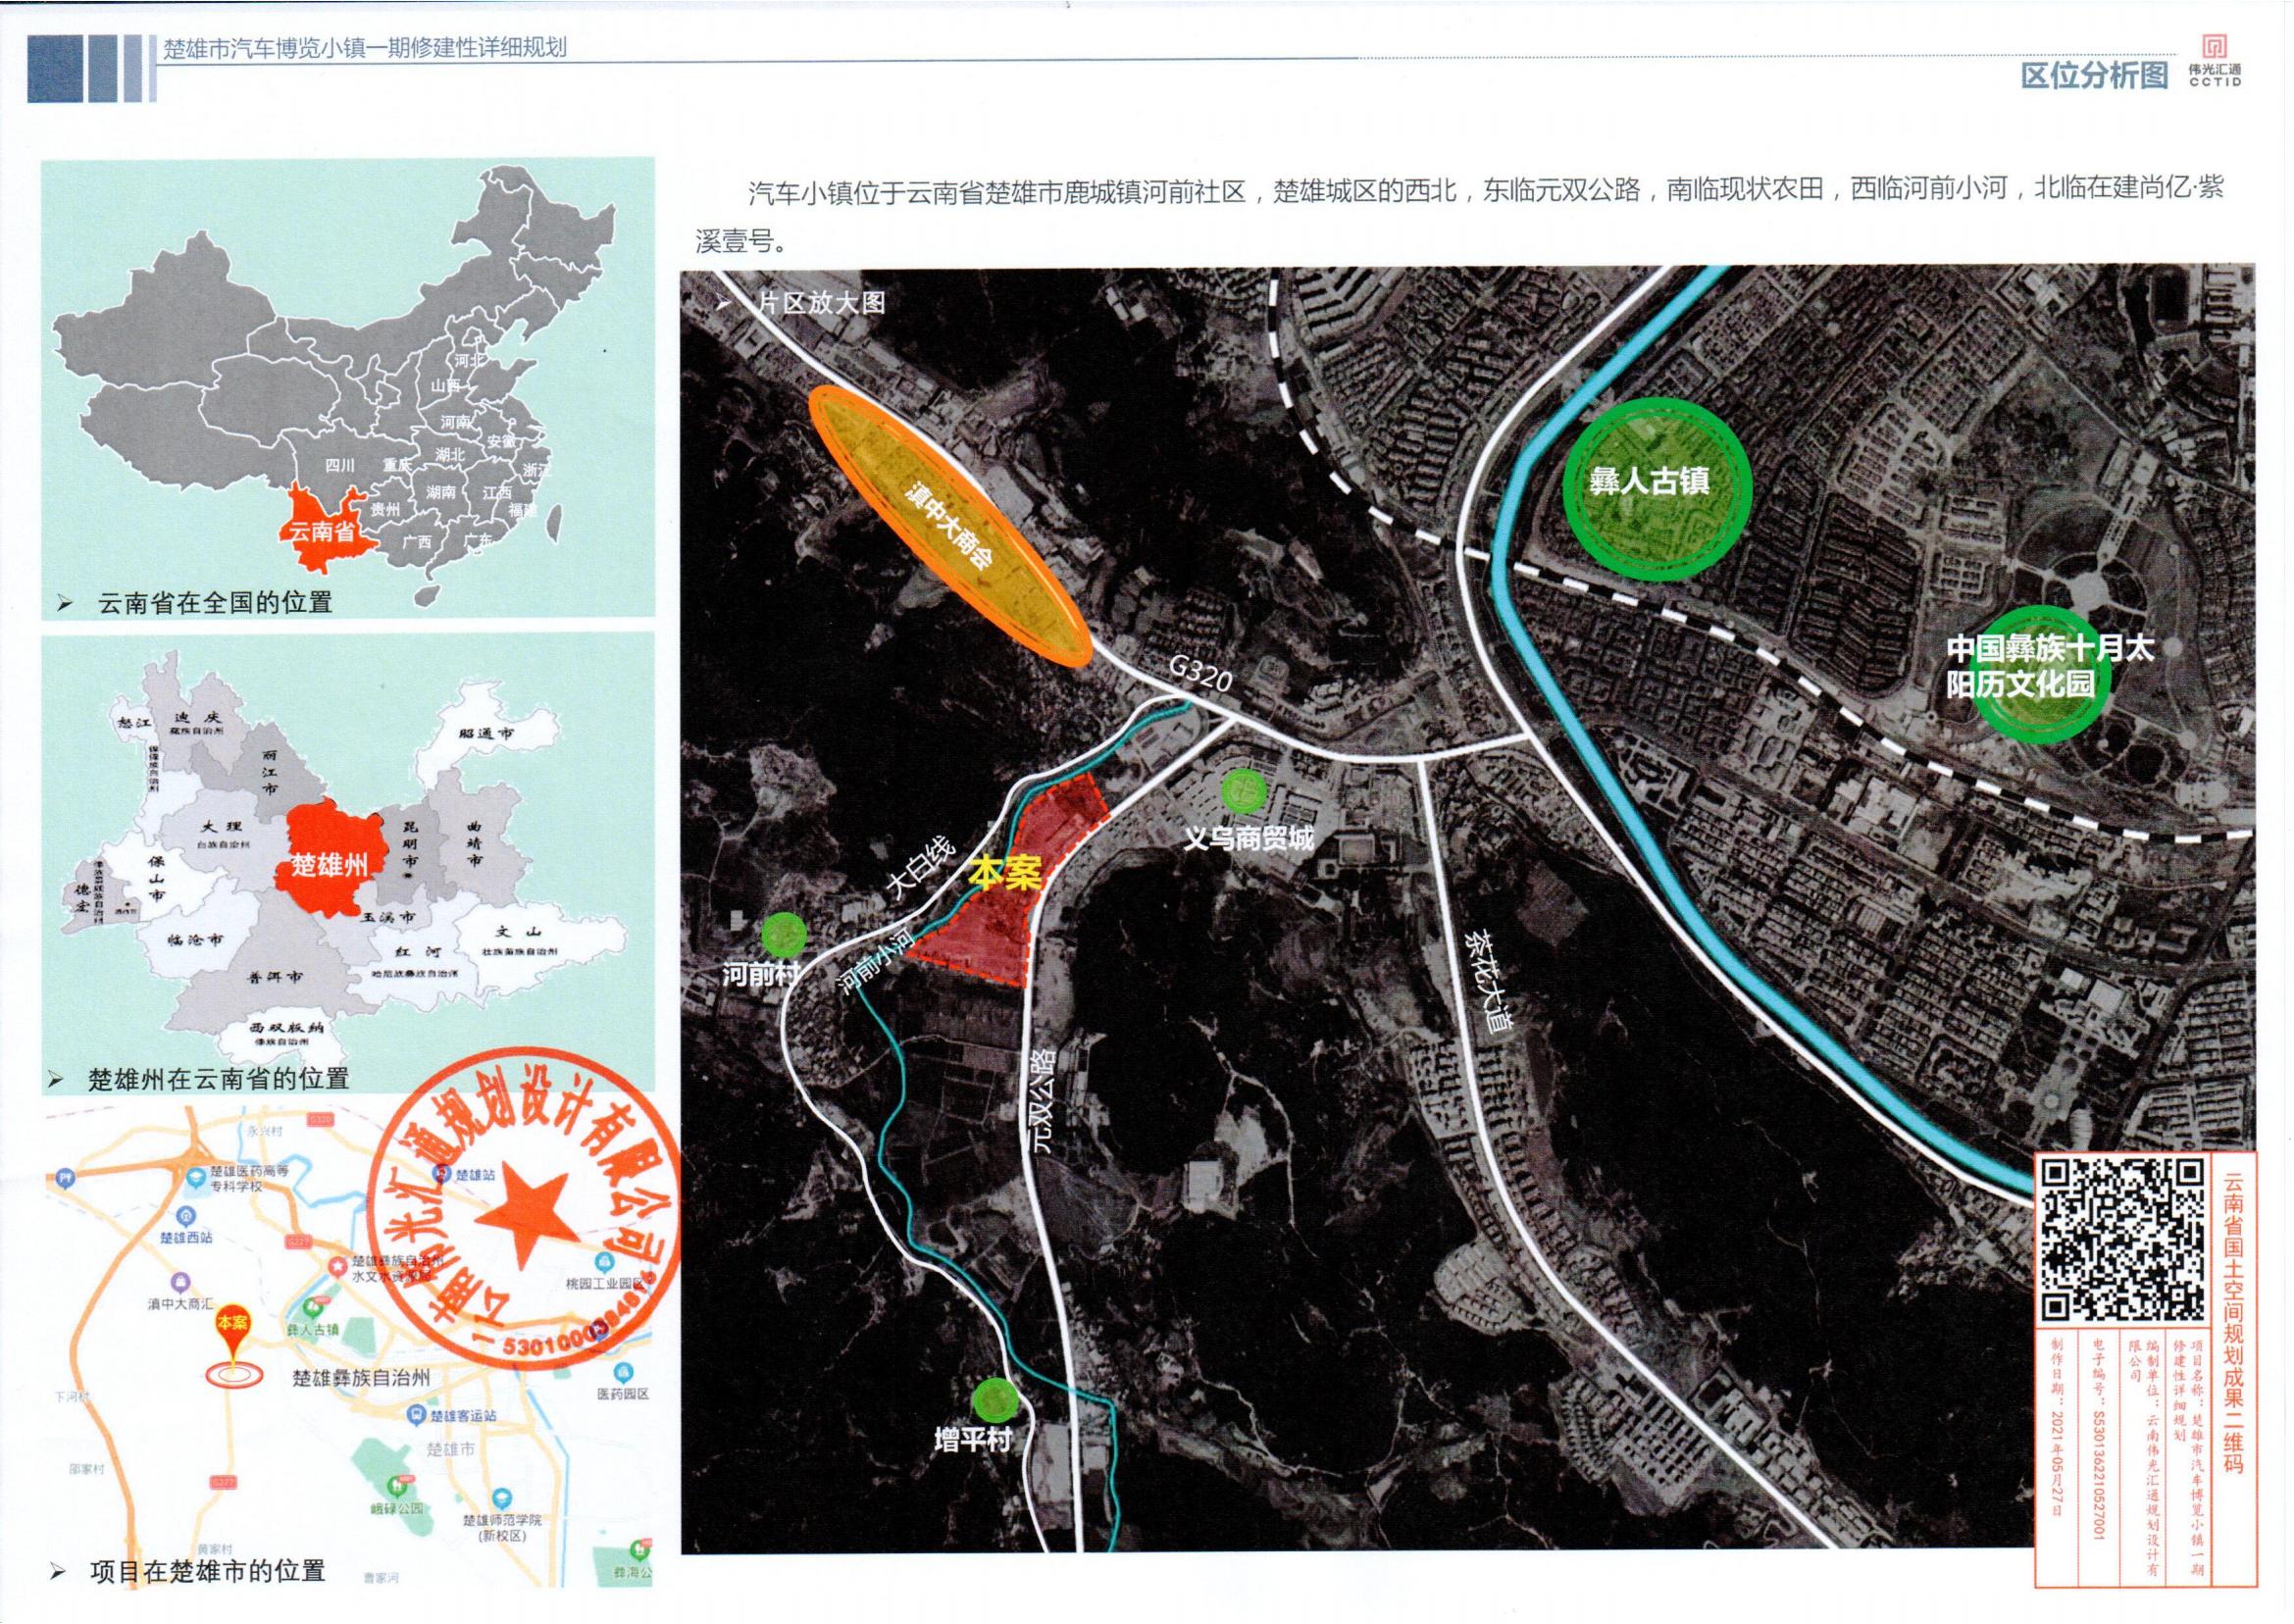Click the green 河前村 dot marker
The image size is (2294, 1624).
[x=783, y=935]
